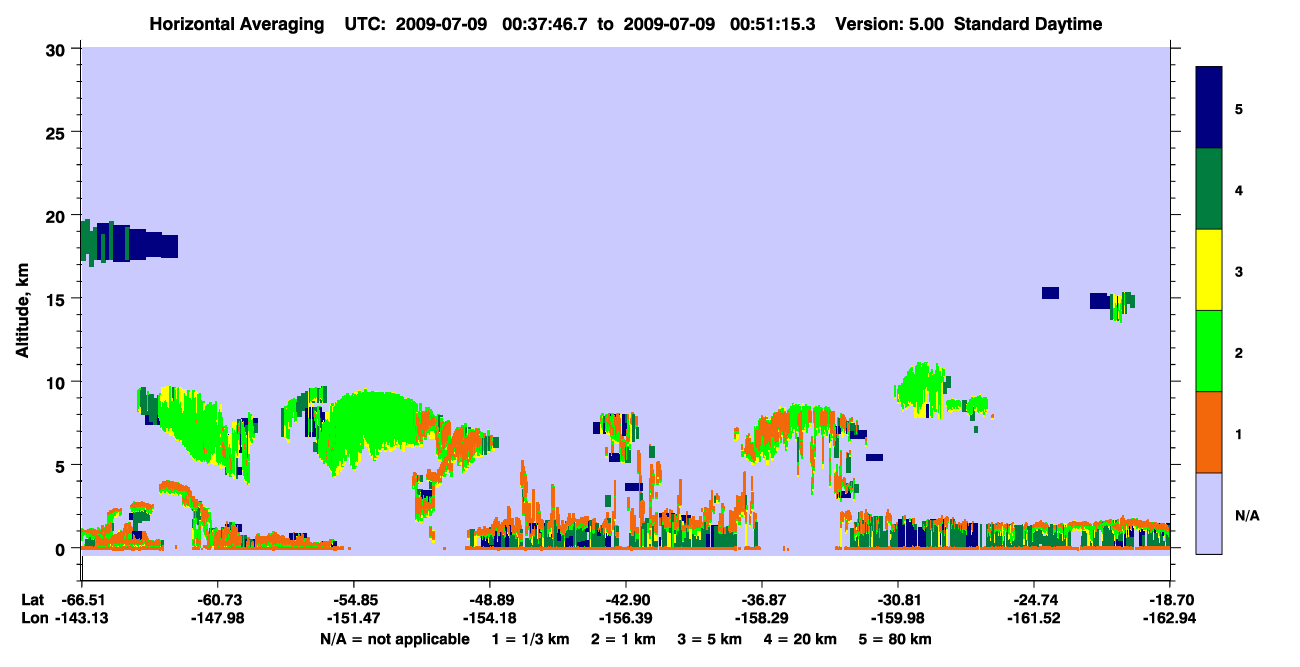This screenshot has width=1300, height=667.
Task: Click the orange colorbar segment labeled 1
Action: (x=1209, y=431)
